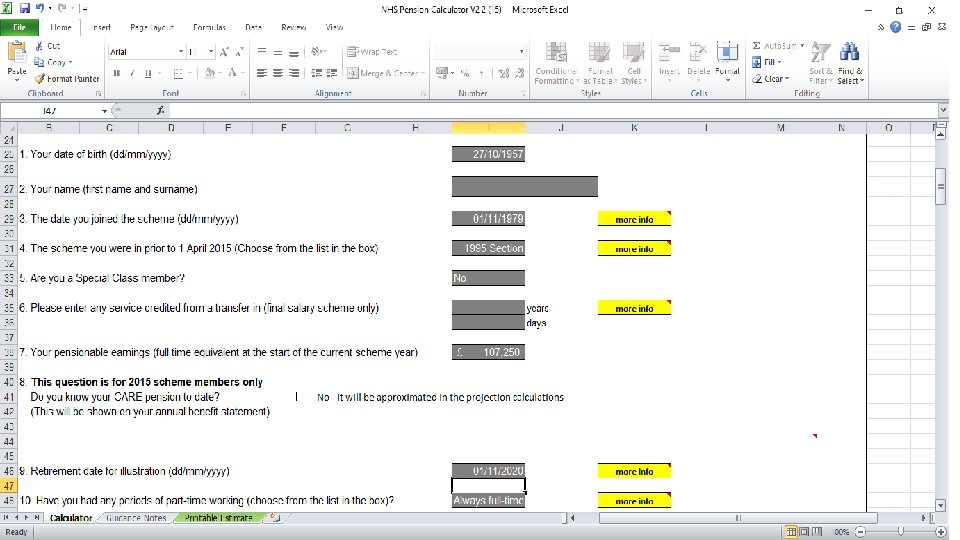Select the pensionable earnings cell 107,250
The image size is (960, 540).
(x=489, y=352)
